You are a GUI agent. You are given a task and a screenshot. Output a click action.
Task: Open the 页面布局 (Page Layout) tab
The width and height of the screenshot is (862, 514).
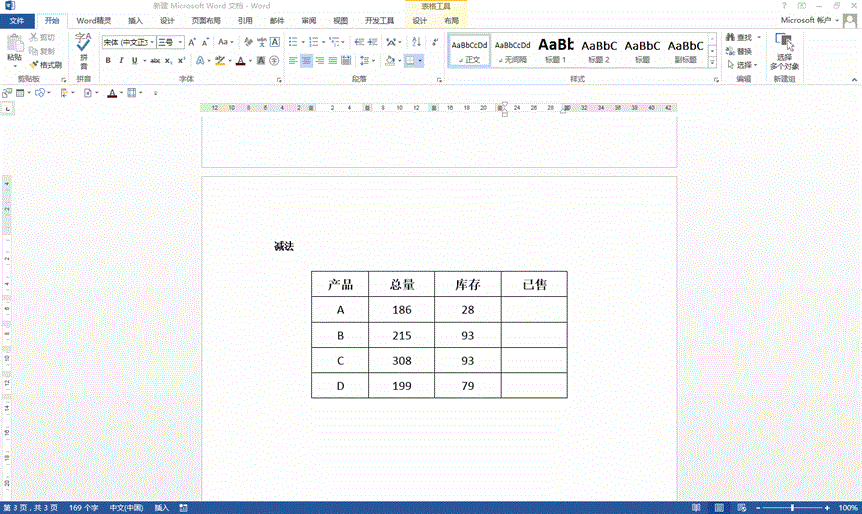click(206, 20)
